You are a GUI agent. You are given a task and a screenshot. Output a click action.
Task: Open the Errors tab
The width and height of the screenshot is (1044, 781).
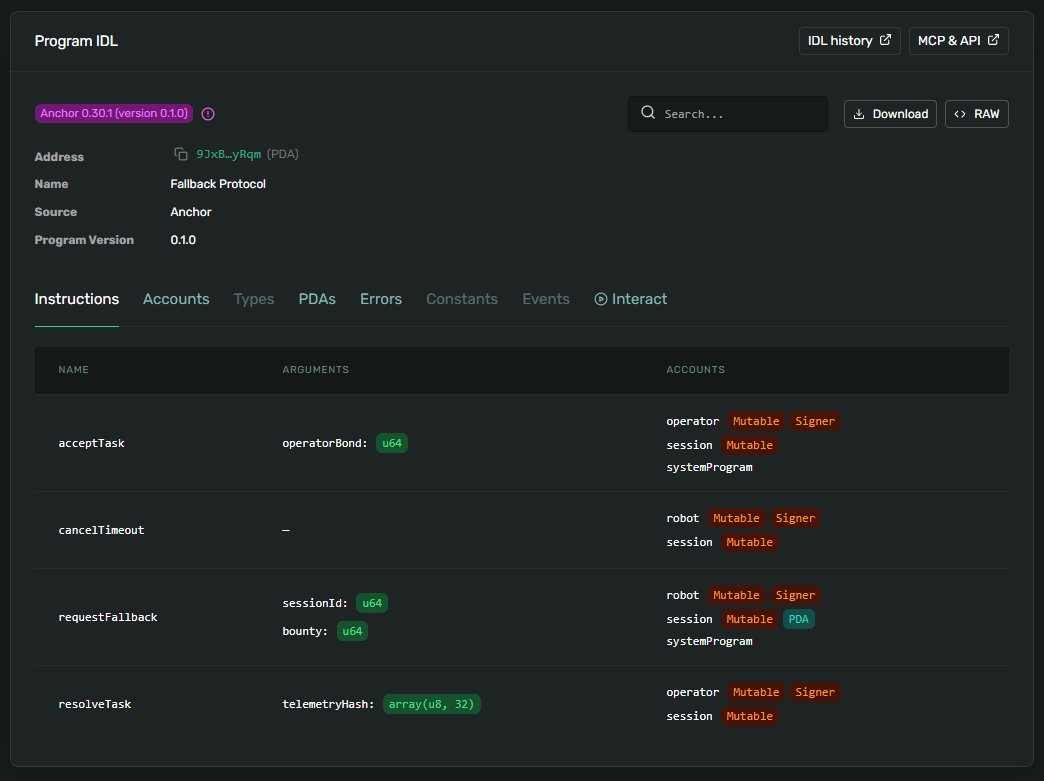tap(381, 299)
